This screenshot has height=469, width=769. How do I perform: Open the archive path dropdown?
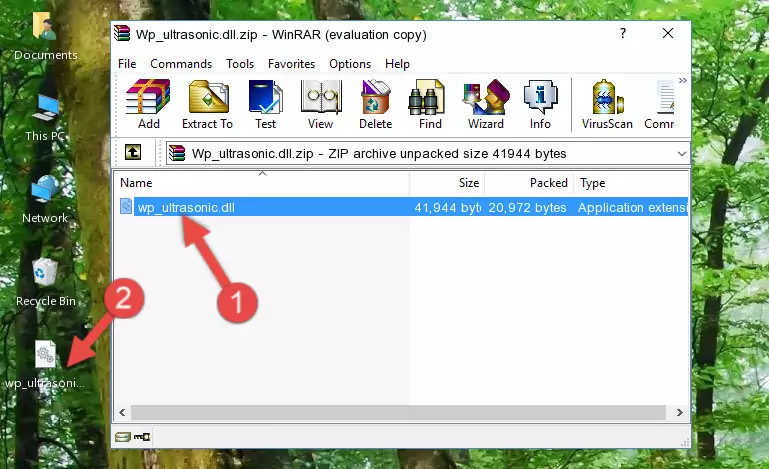pos(681,154)
